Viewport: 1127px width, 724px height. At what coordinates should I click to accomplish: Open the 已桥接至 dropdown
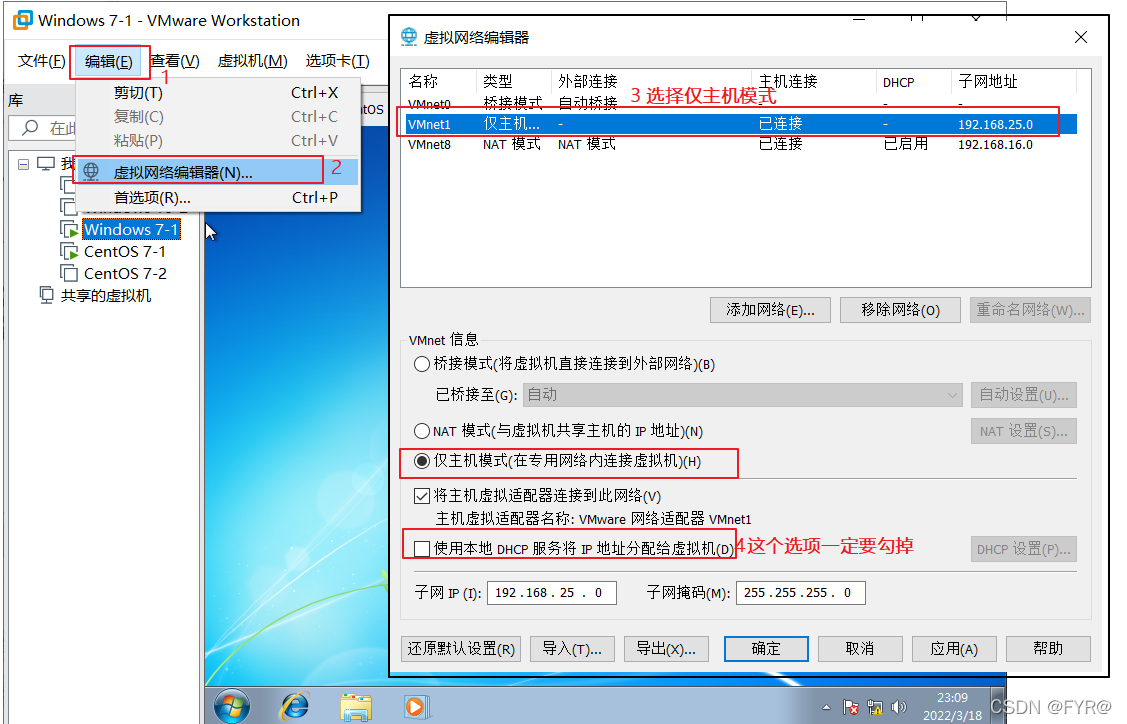point(743,395)
